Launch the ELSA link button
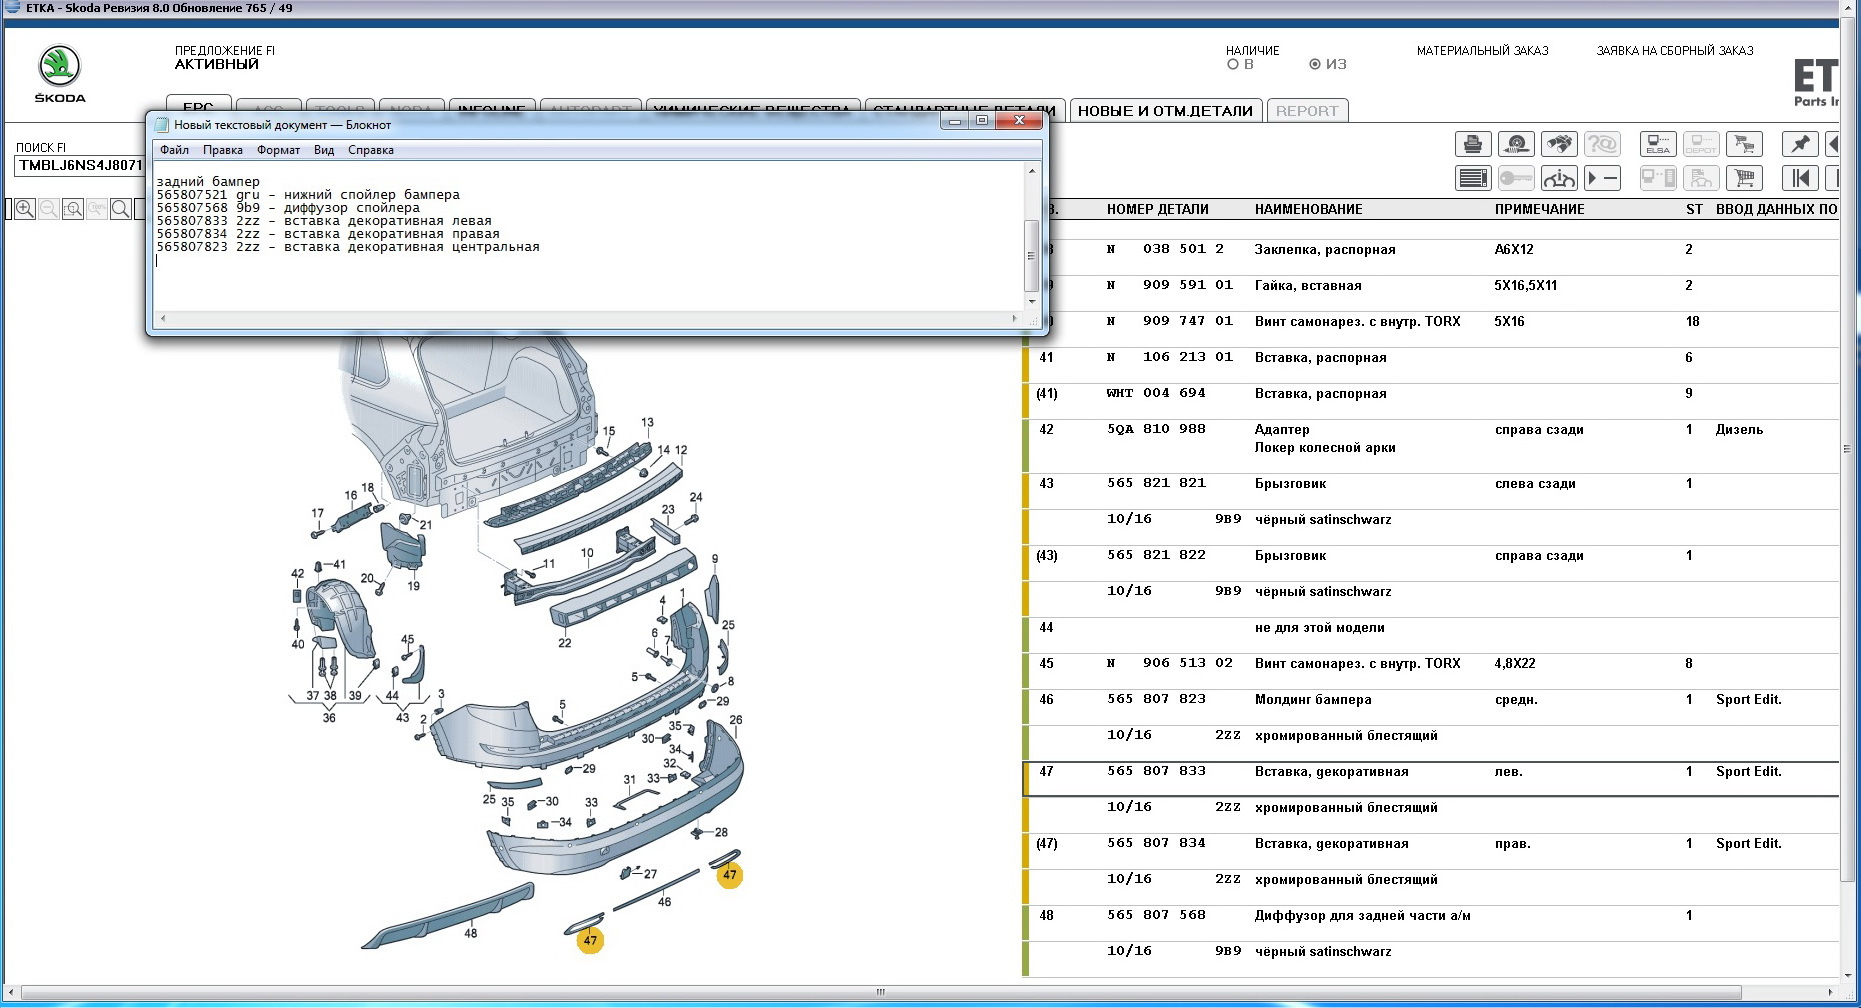Viewport: 1861px width, 1008px height. click(1657, 144)
